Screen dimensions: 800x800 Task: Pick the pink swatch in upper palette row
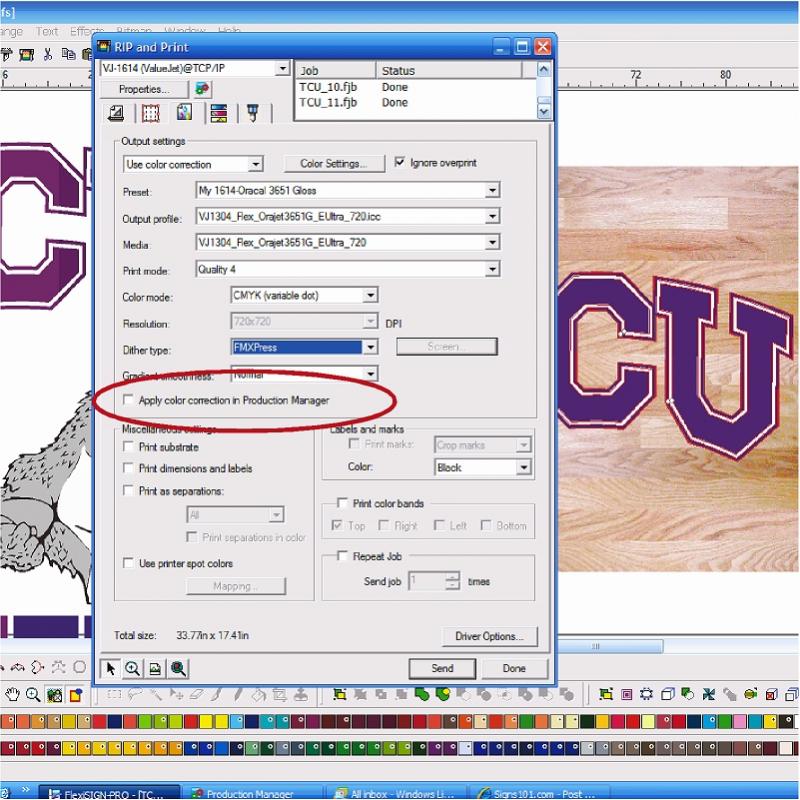pyautogui.click(x=741, y=721)
